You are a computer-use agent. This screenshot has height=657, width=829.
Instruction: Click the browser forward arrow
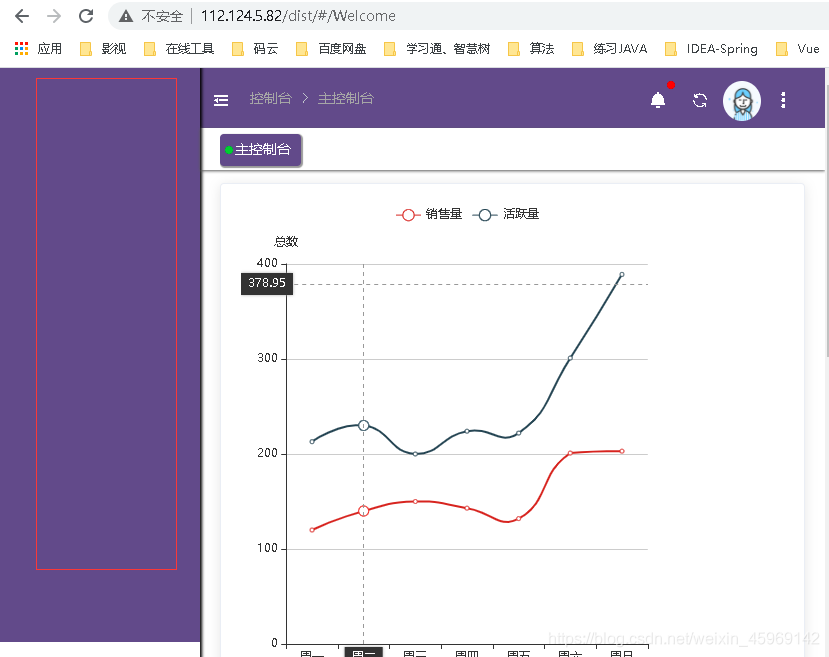pos(54,16)
